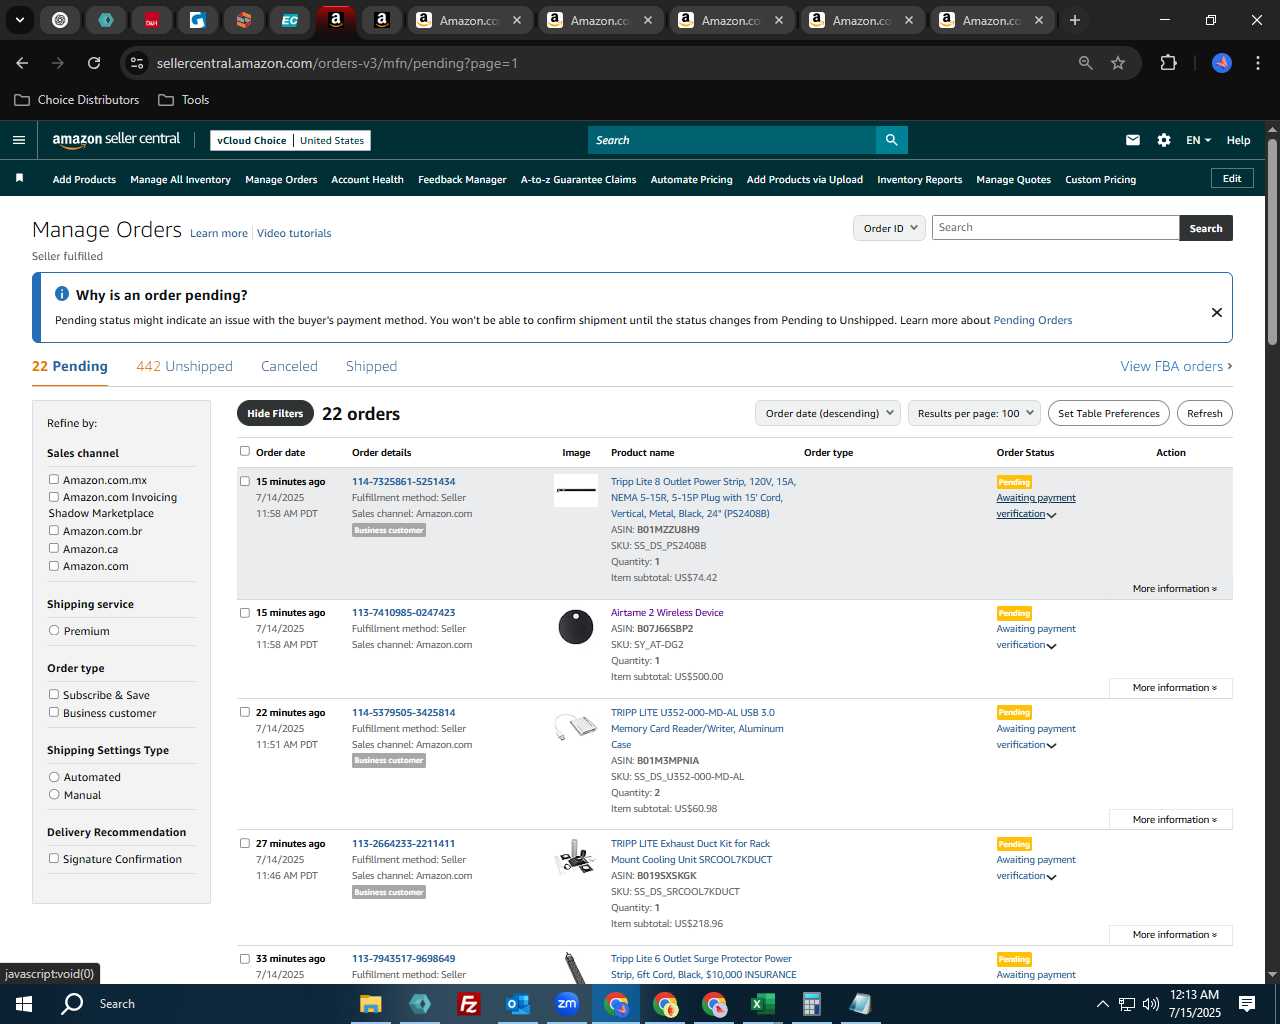The width and height of the screenshot is (1280, 1024).
Task: Open the Windows Start menu
Action: click(x=24, y=1004)
